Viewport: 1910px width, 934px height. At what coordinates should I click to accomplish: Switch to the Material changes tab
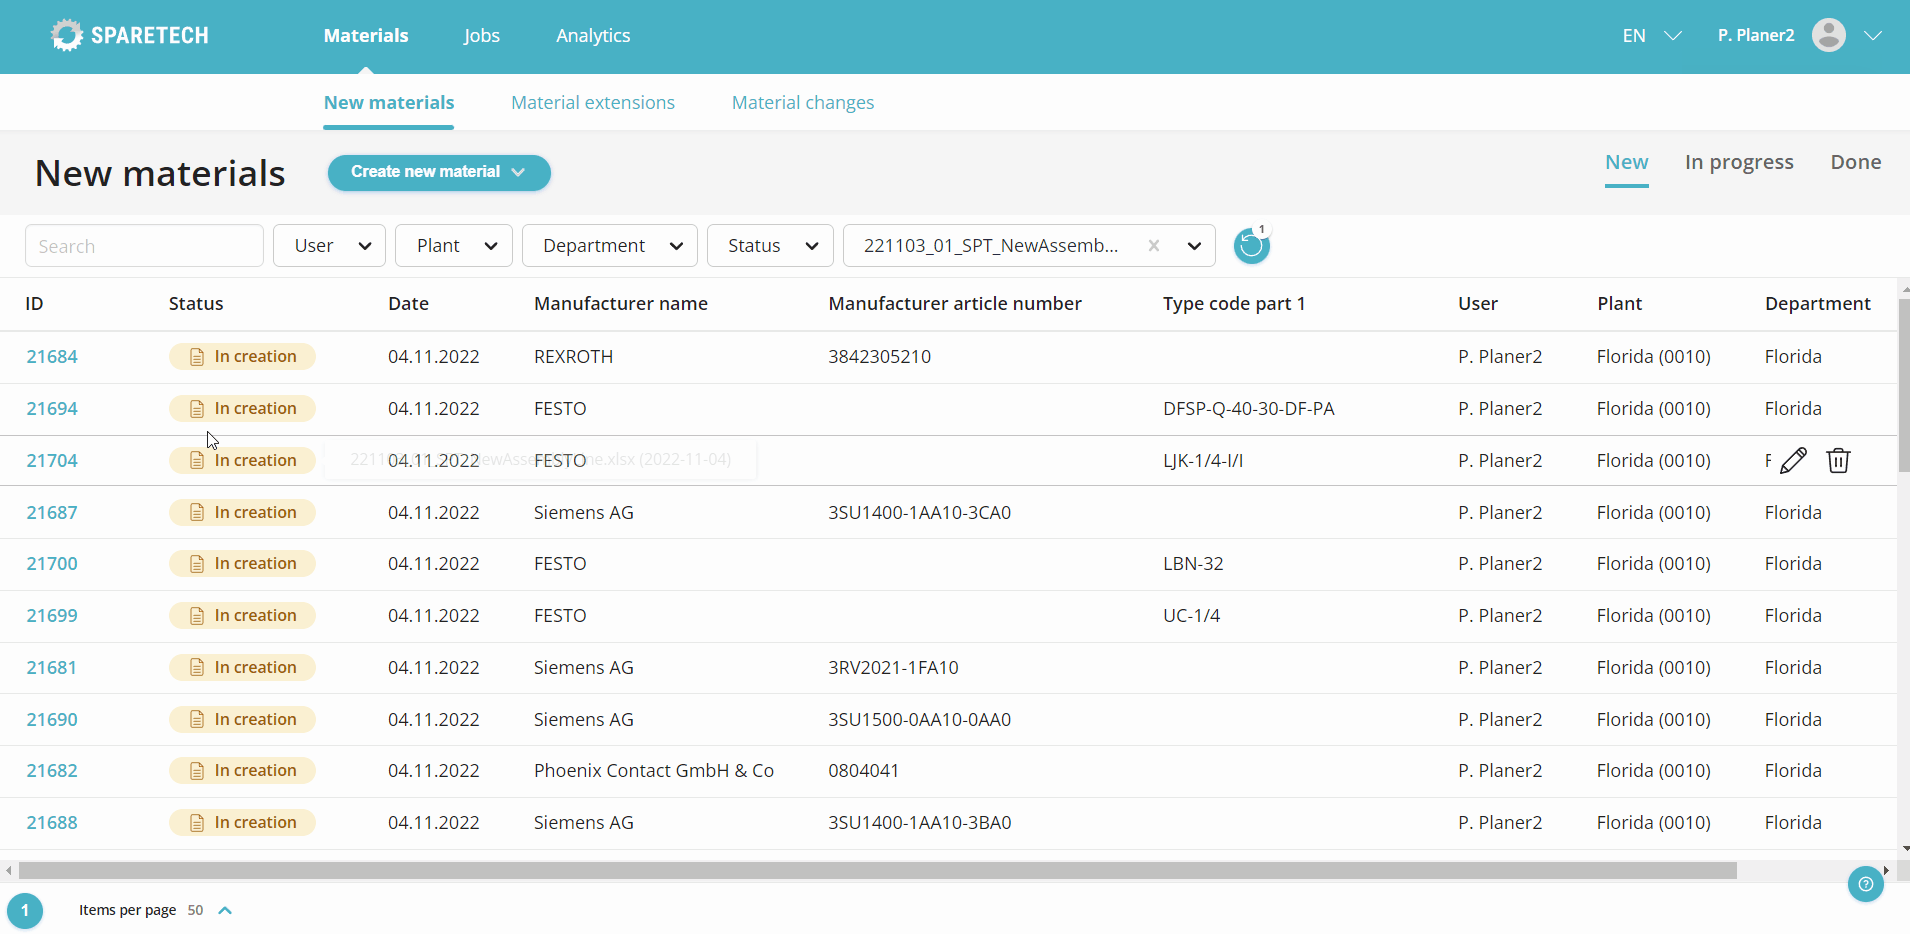803,102
